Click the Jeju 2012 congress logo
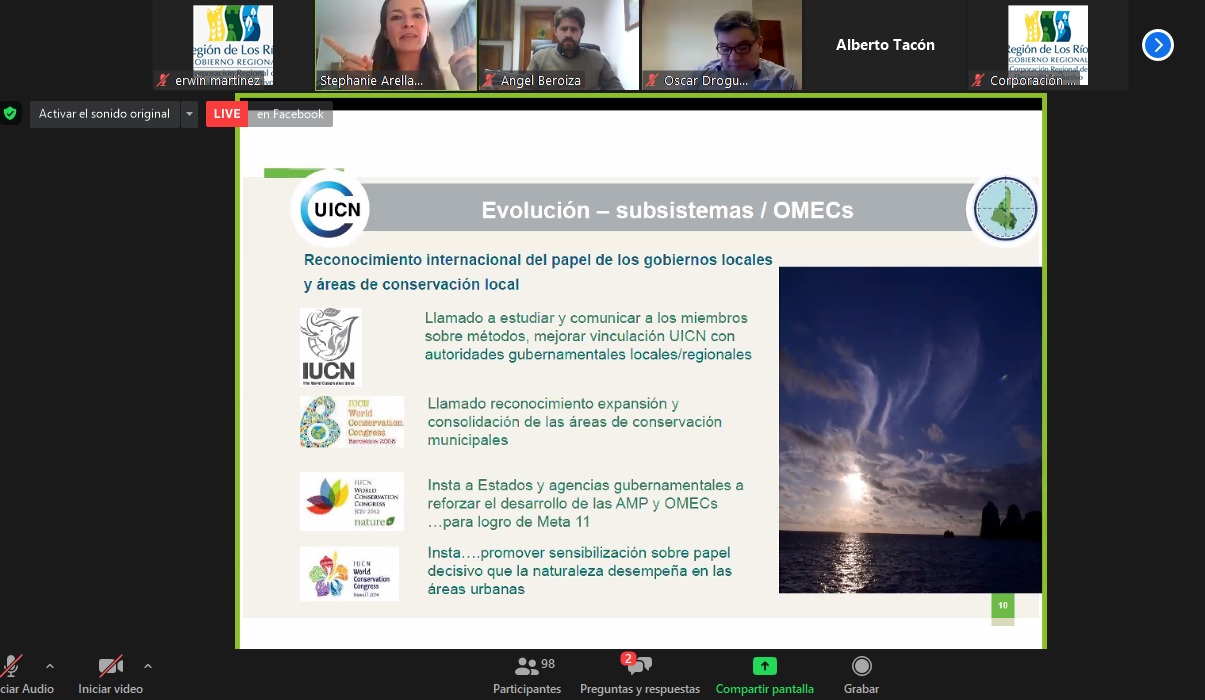 351,501
